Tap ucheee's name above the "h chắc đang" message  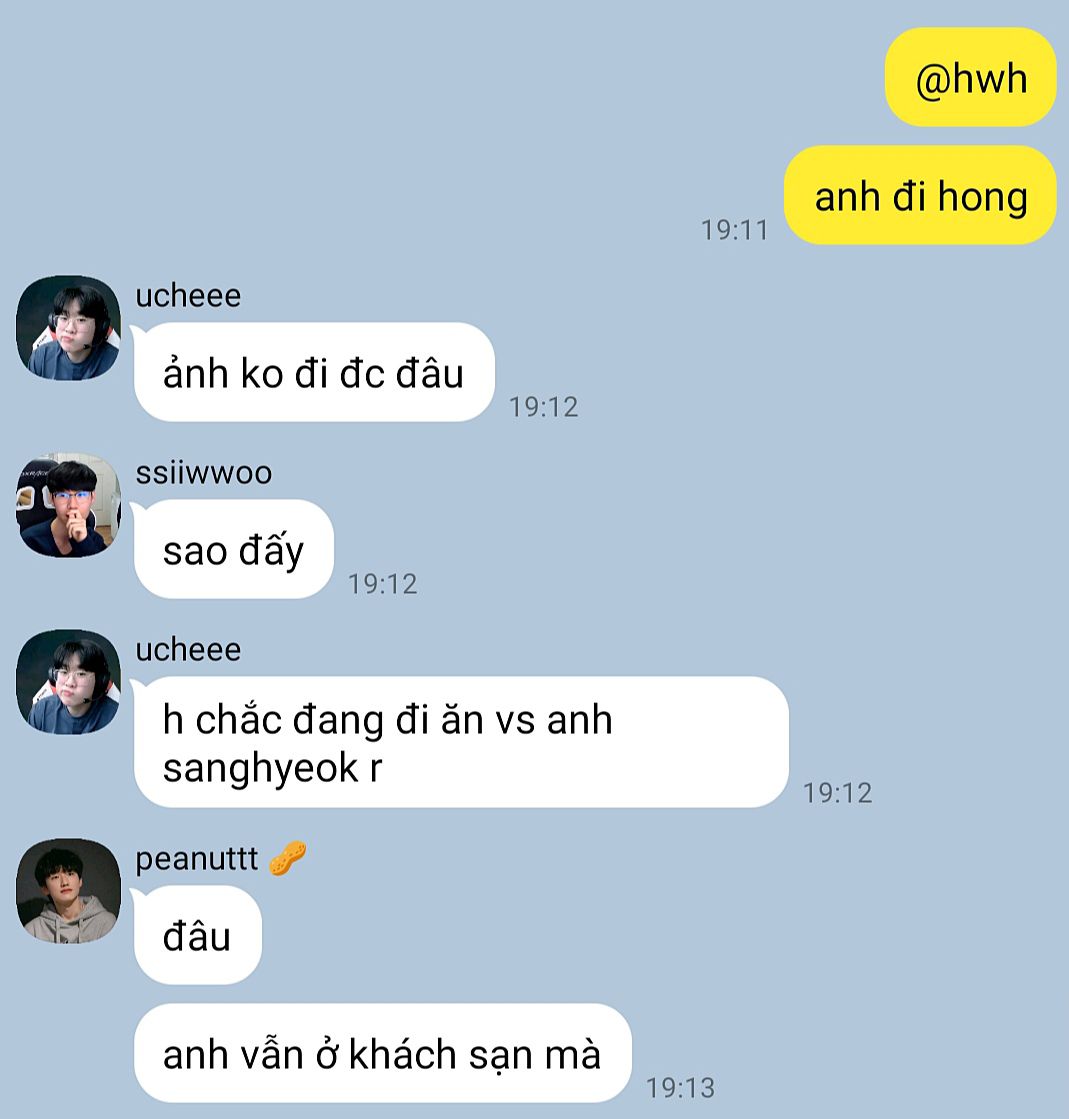click(x=188, y=649)
